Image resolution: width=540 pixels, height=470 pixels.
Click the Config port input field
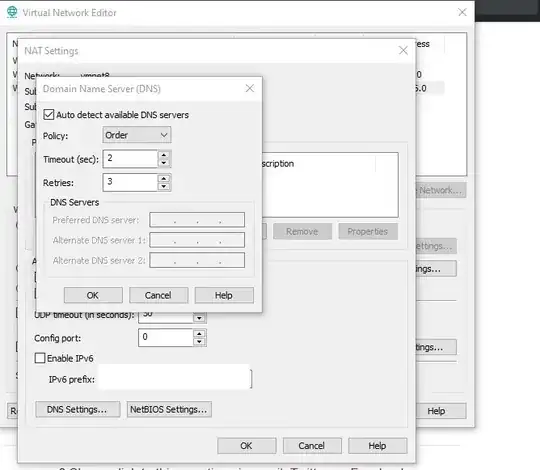[x=166, y=337]
